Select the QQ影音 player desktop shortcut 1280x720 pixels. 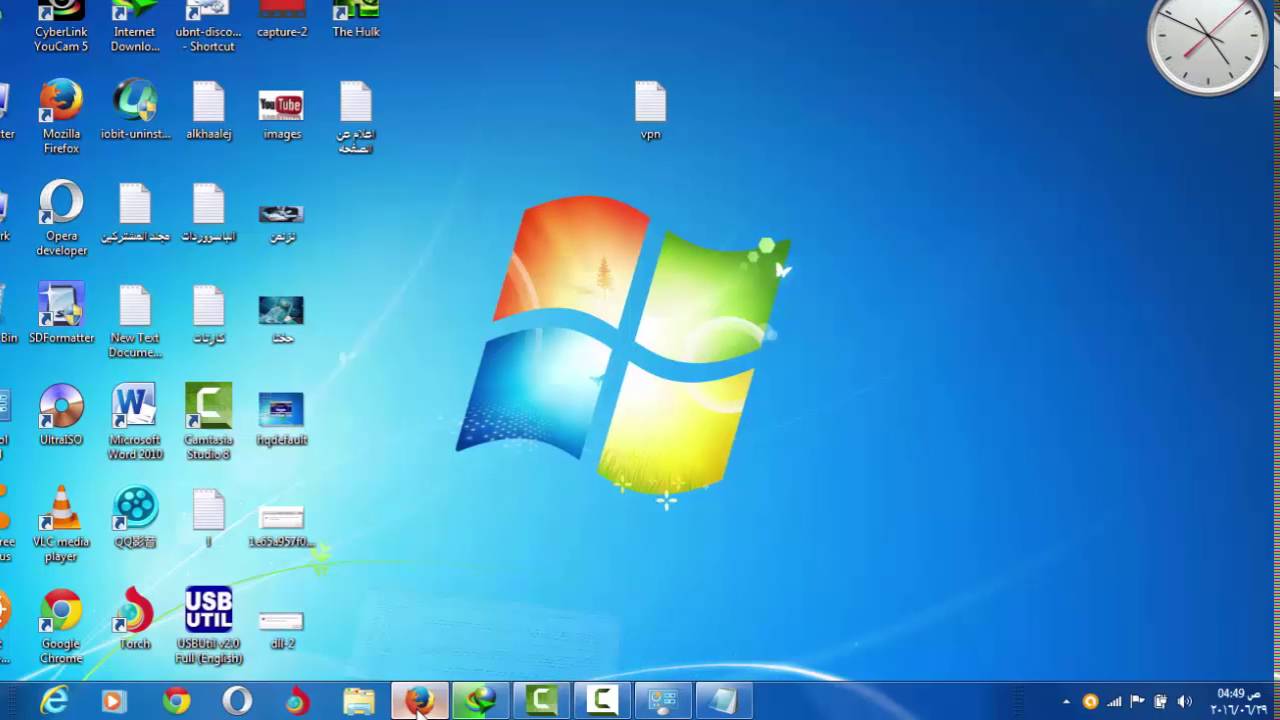(135, 518)
